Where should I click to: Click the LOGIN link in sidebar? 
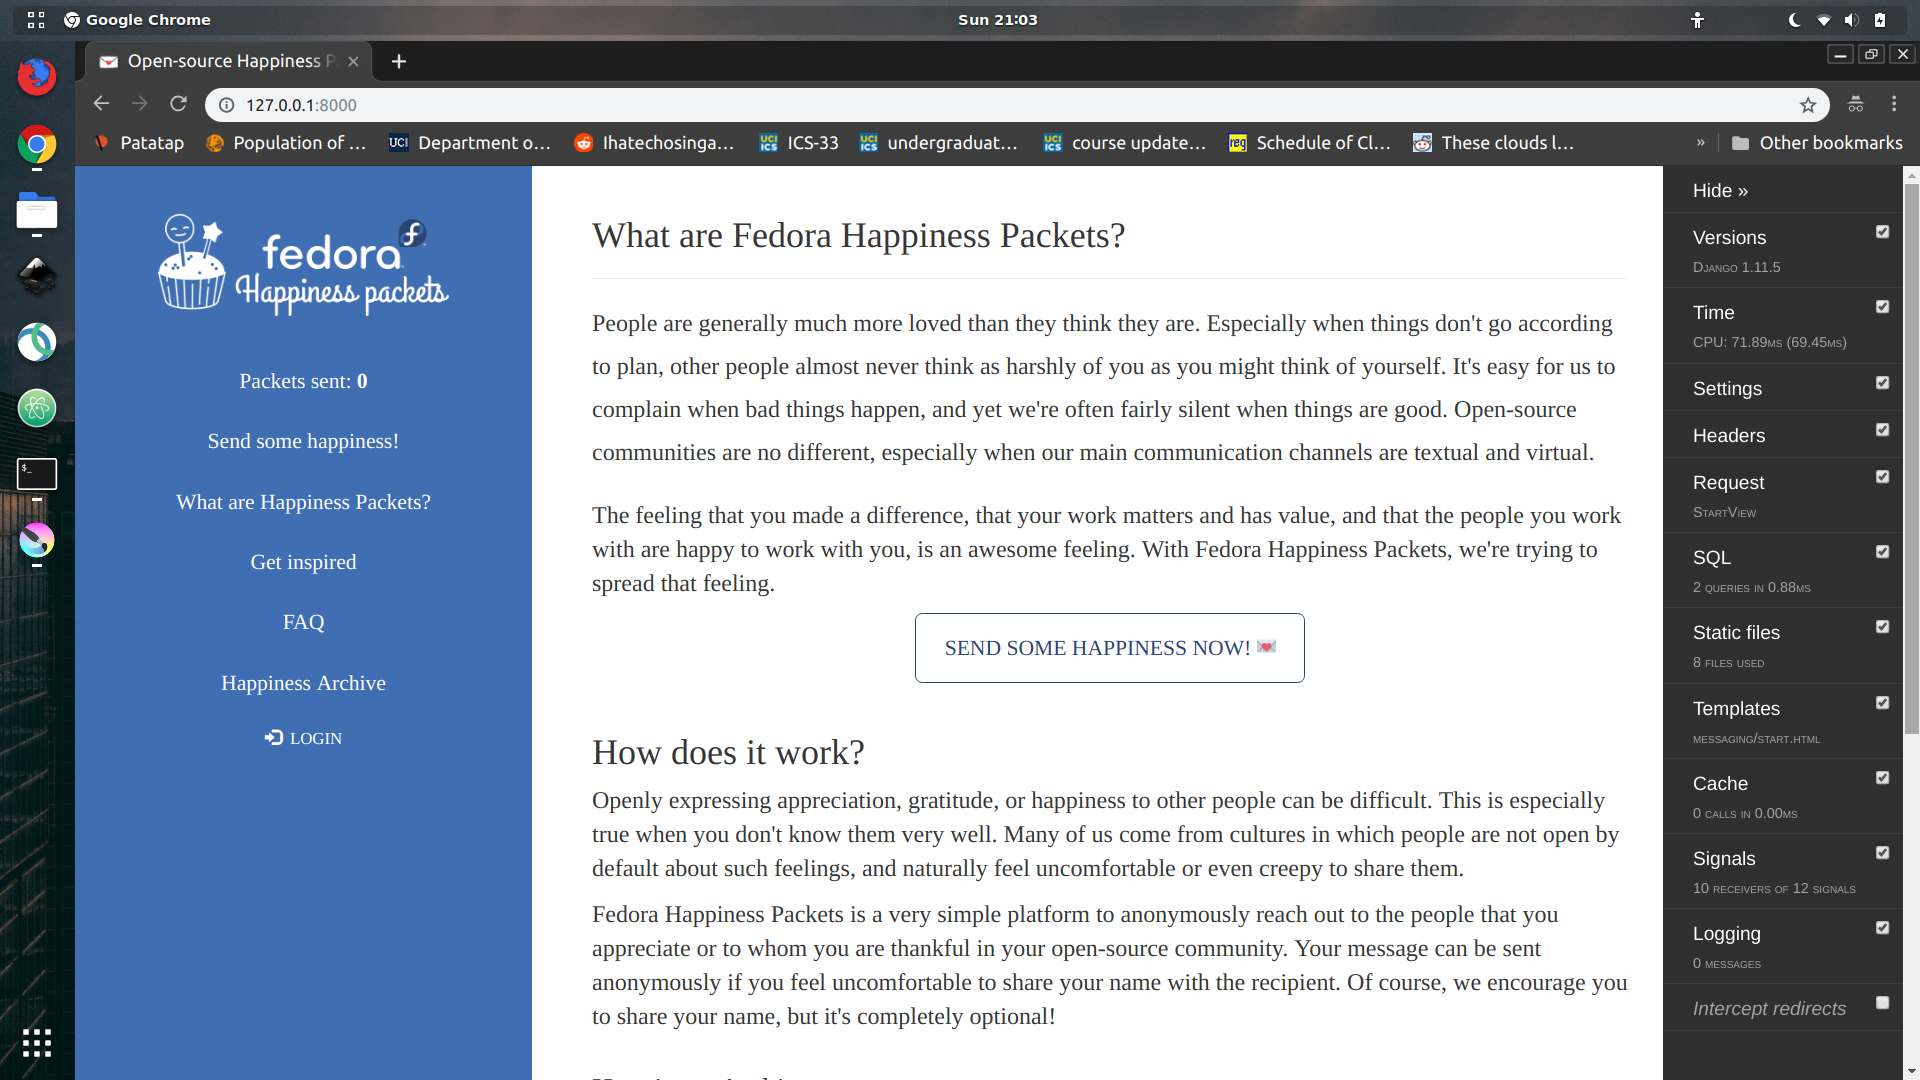[x=303, y=738]
